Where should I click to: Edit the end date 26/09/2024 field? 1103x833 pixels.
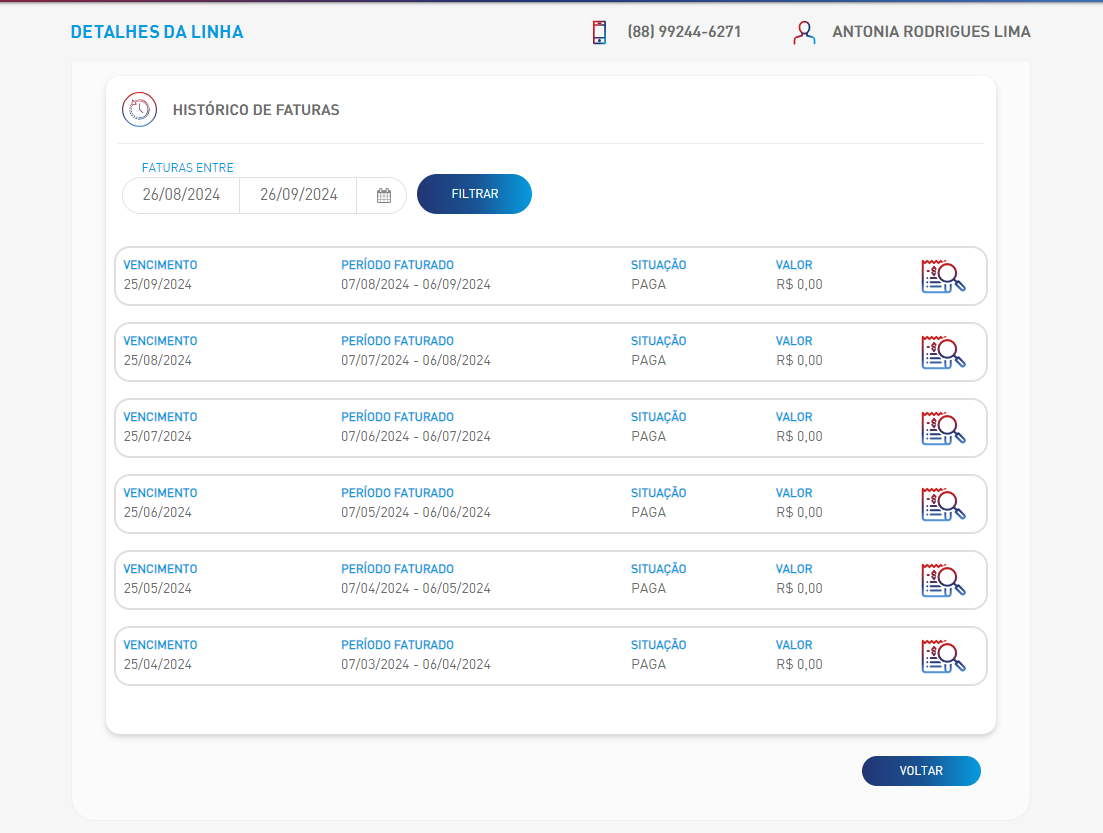299,195
